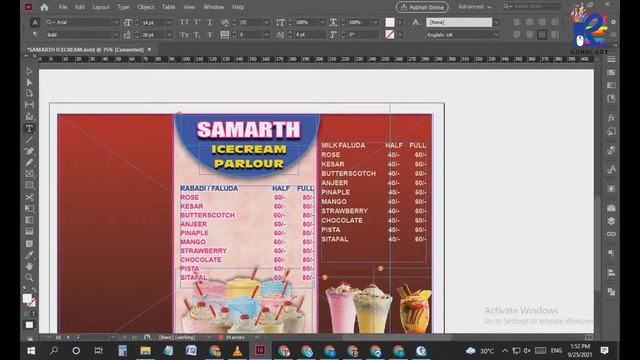Open the 20 pt leading dropdown
The image size is (640, 360).
(169, 35)
